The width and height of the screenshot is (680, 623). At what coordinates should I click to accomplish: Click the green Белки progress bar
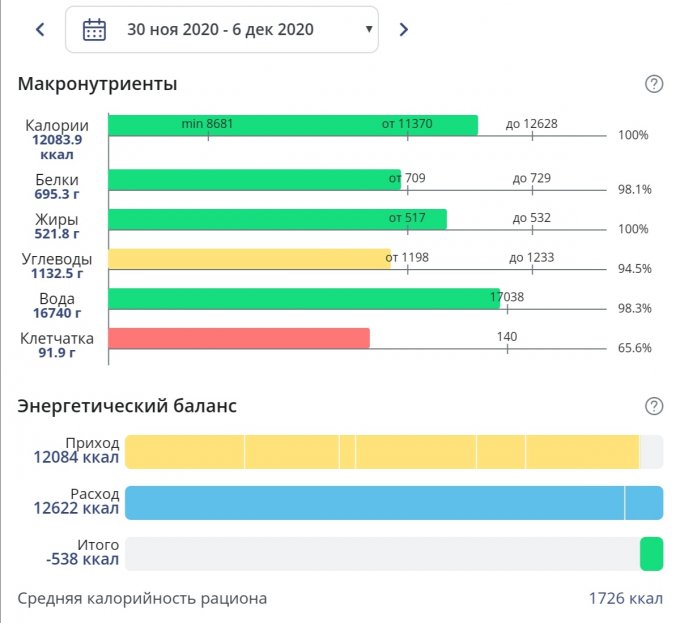(254, 179)
